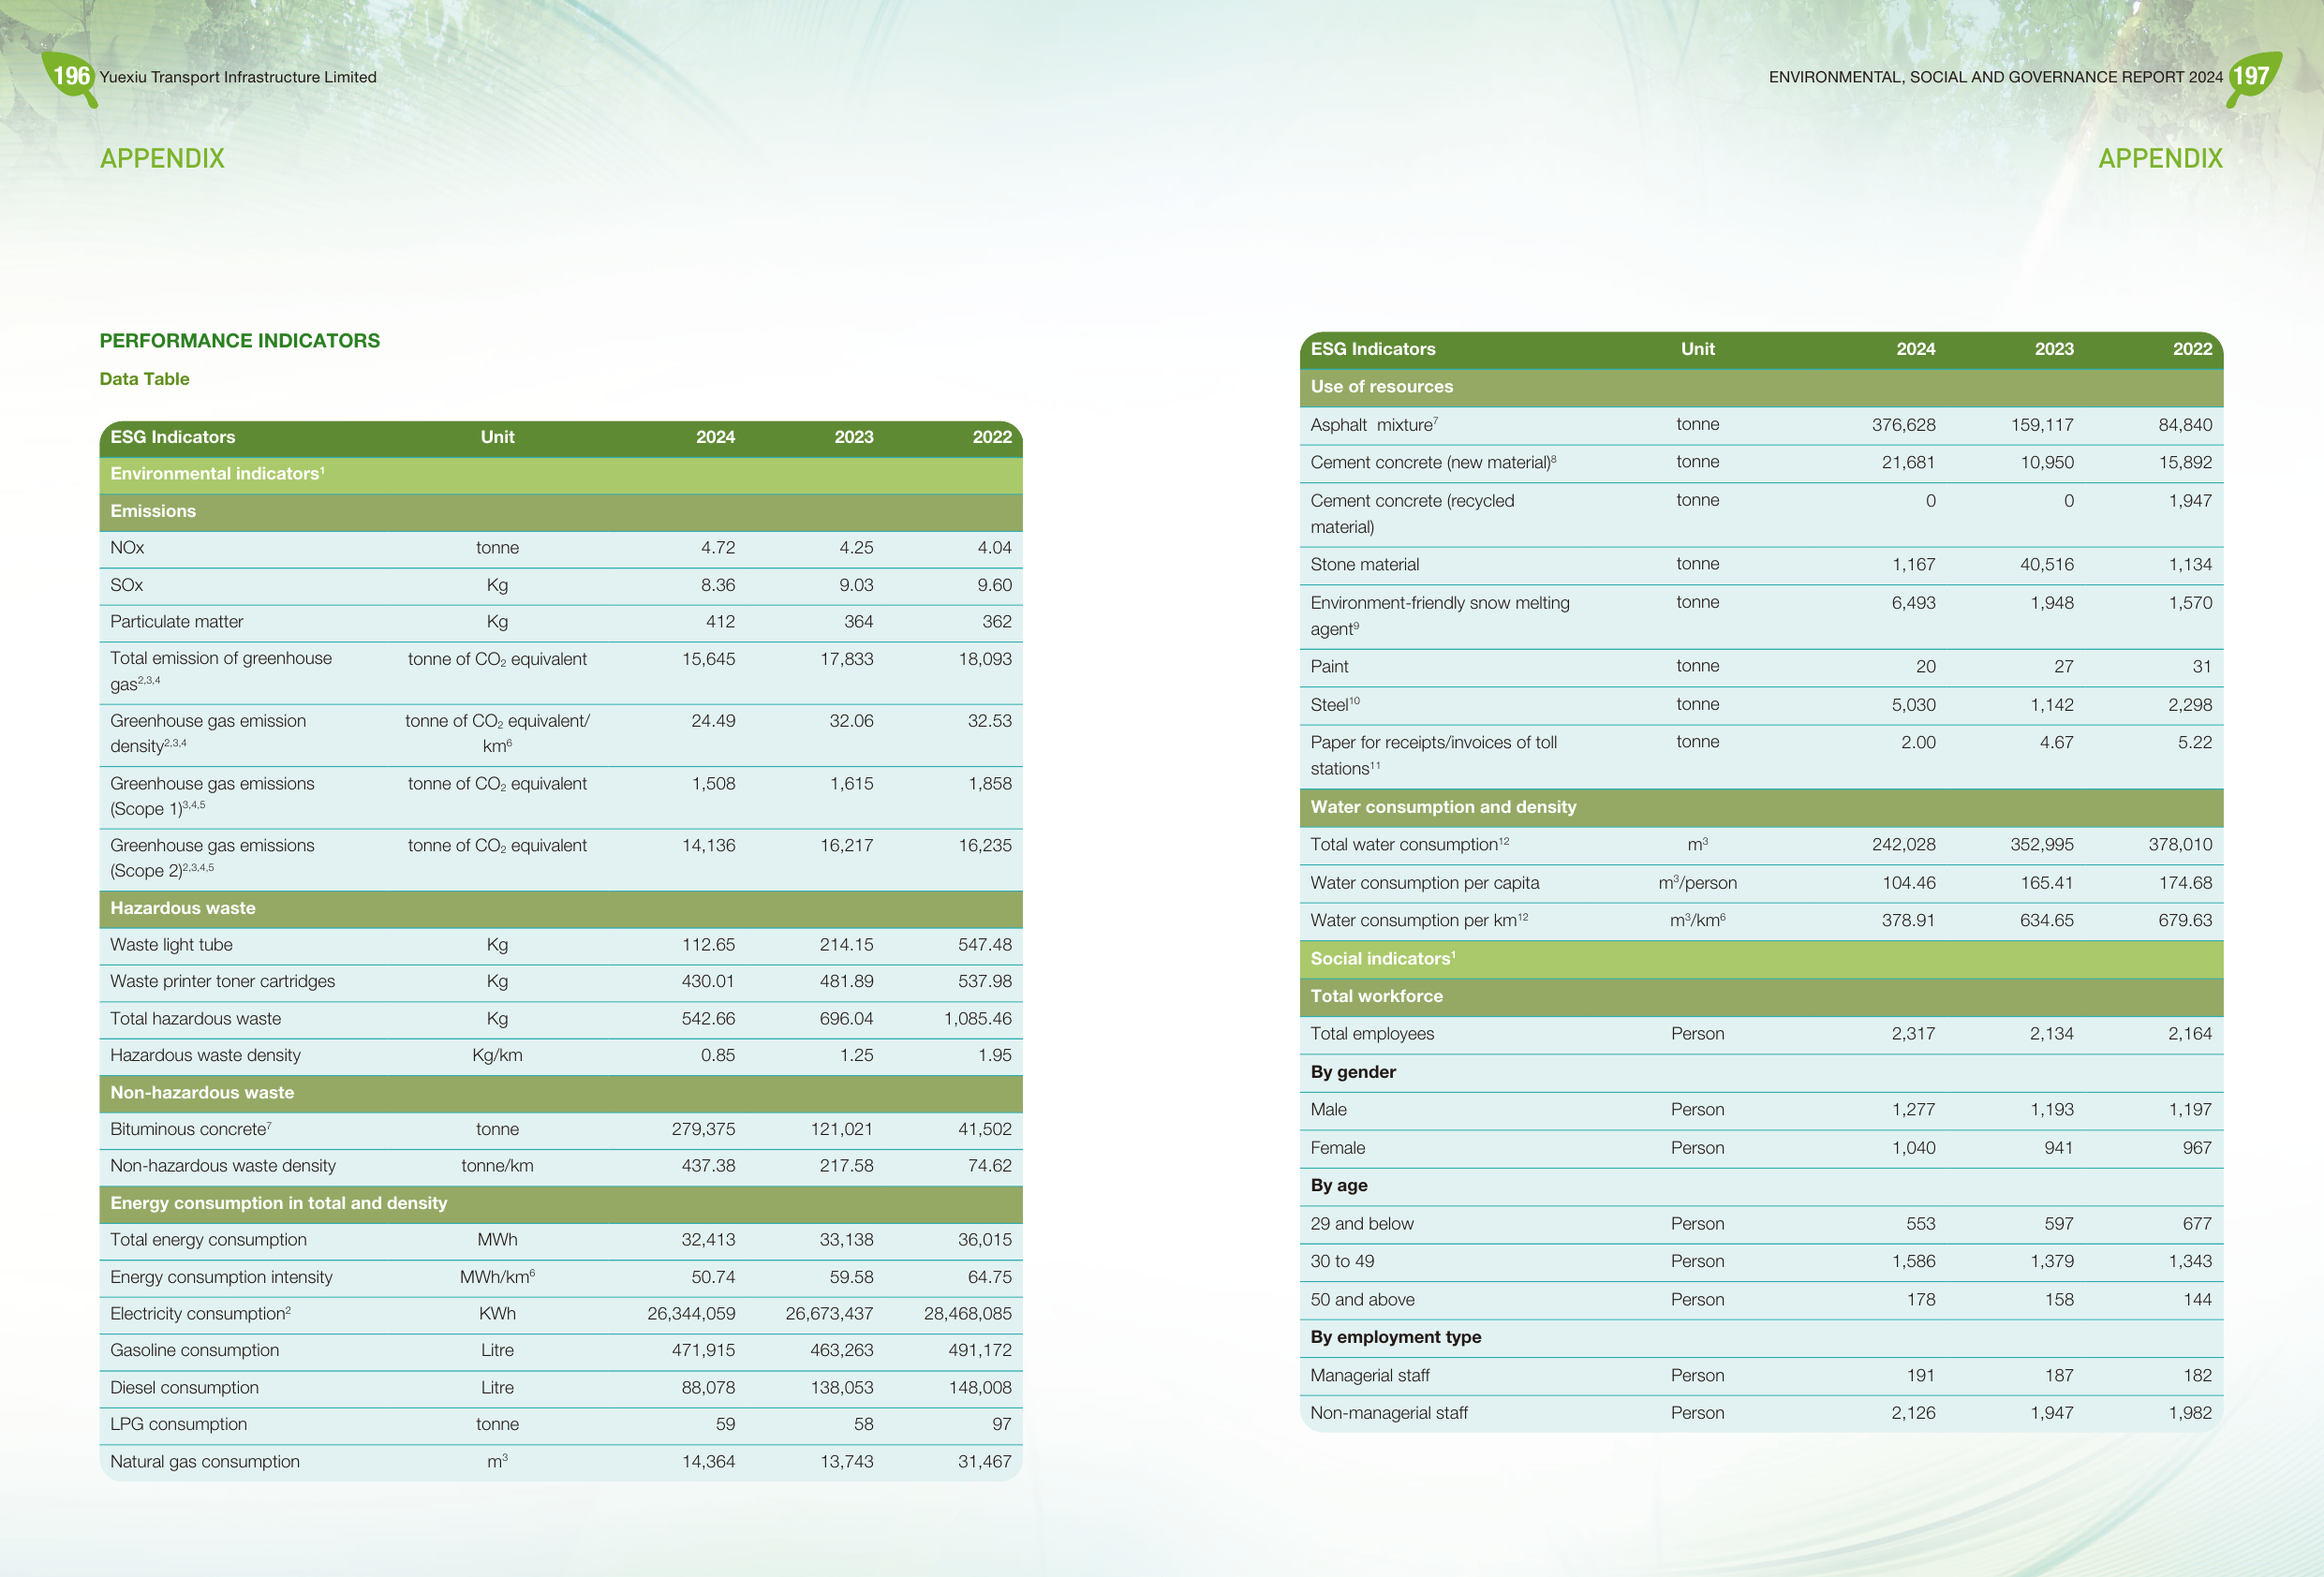Click electricity consumption 2024 value 26,344,059
2324x1577 pixels.
point(691,1314)
